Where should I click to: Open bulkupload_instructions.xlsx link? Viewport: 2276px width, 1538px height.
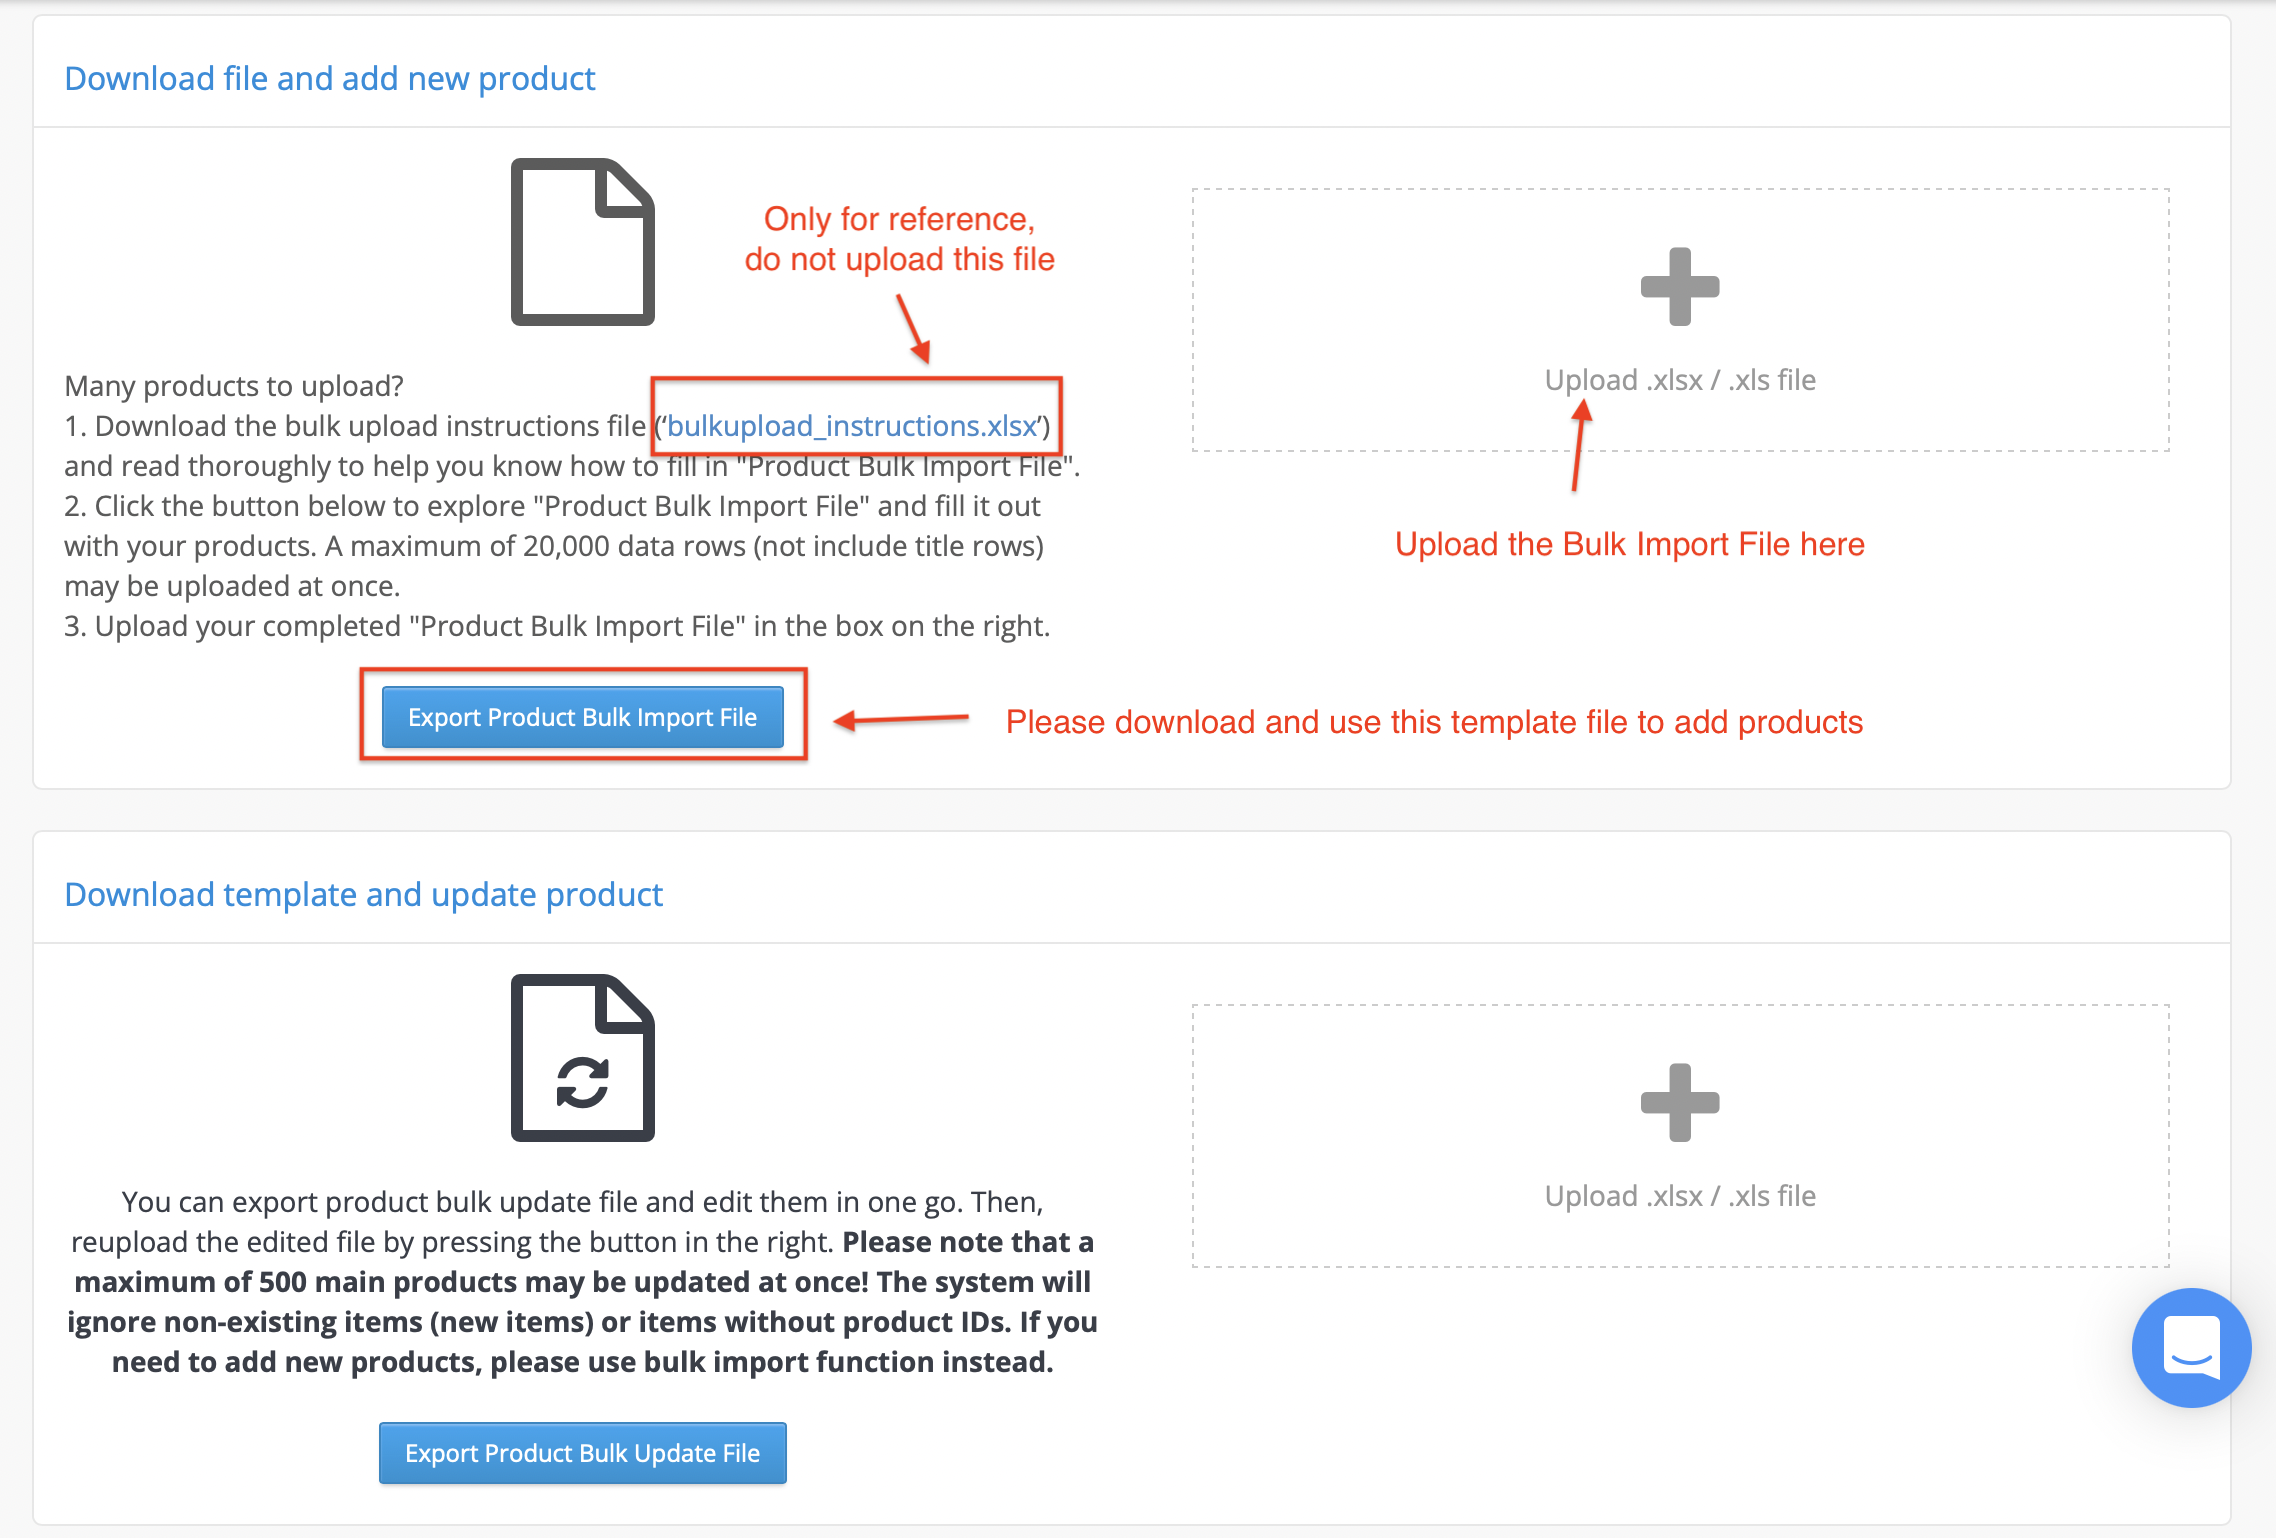coord(852,426)
